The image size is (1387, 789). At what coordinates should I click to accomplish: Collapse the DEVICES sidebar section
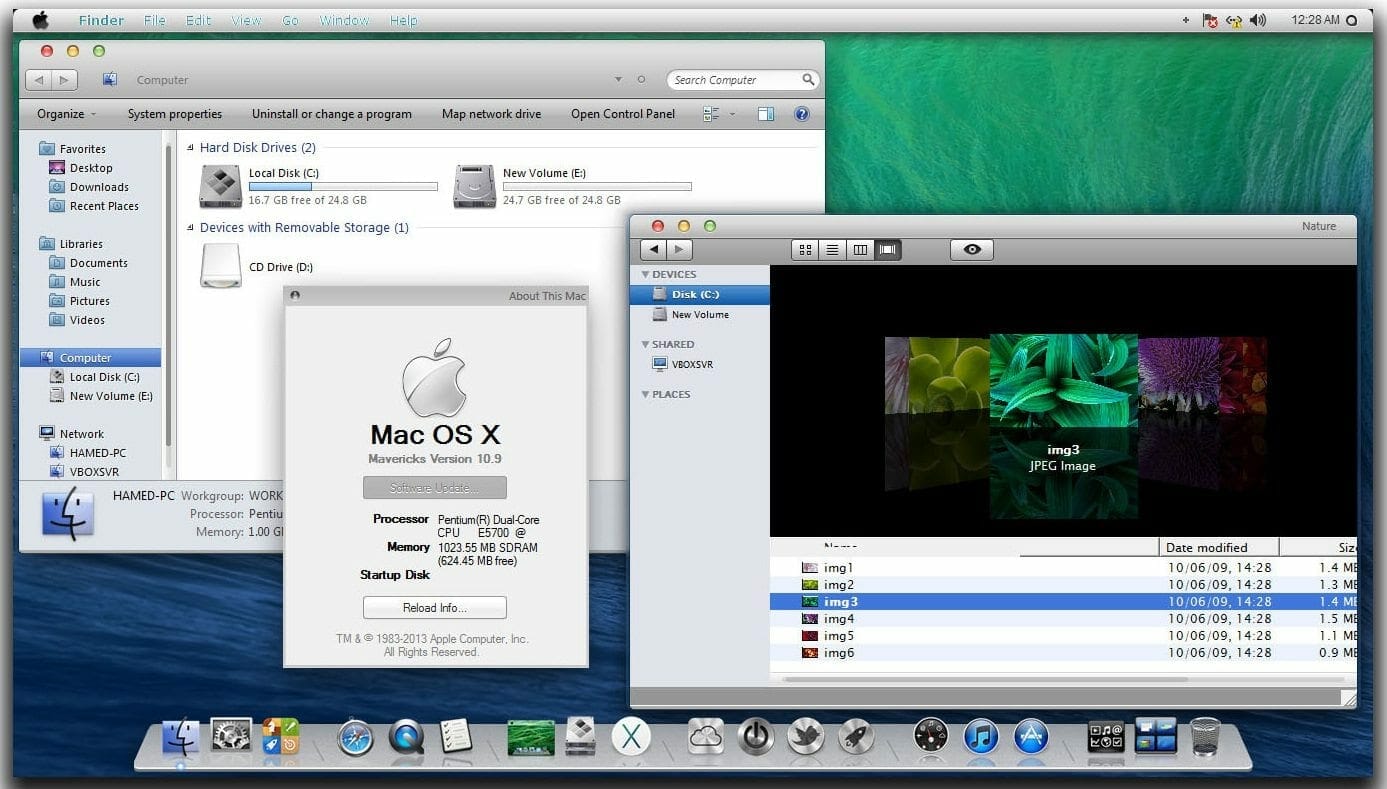[x=646, y=274]
